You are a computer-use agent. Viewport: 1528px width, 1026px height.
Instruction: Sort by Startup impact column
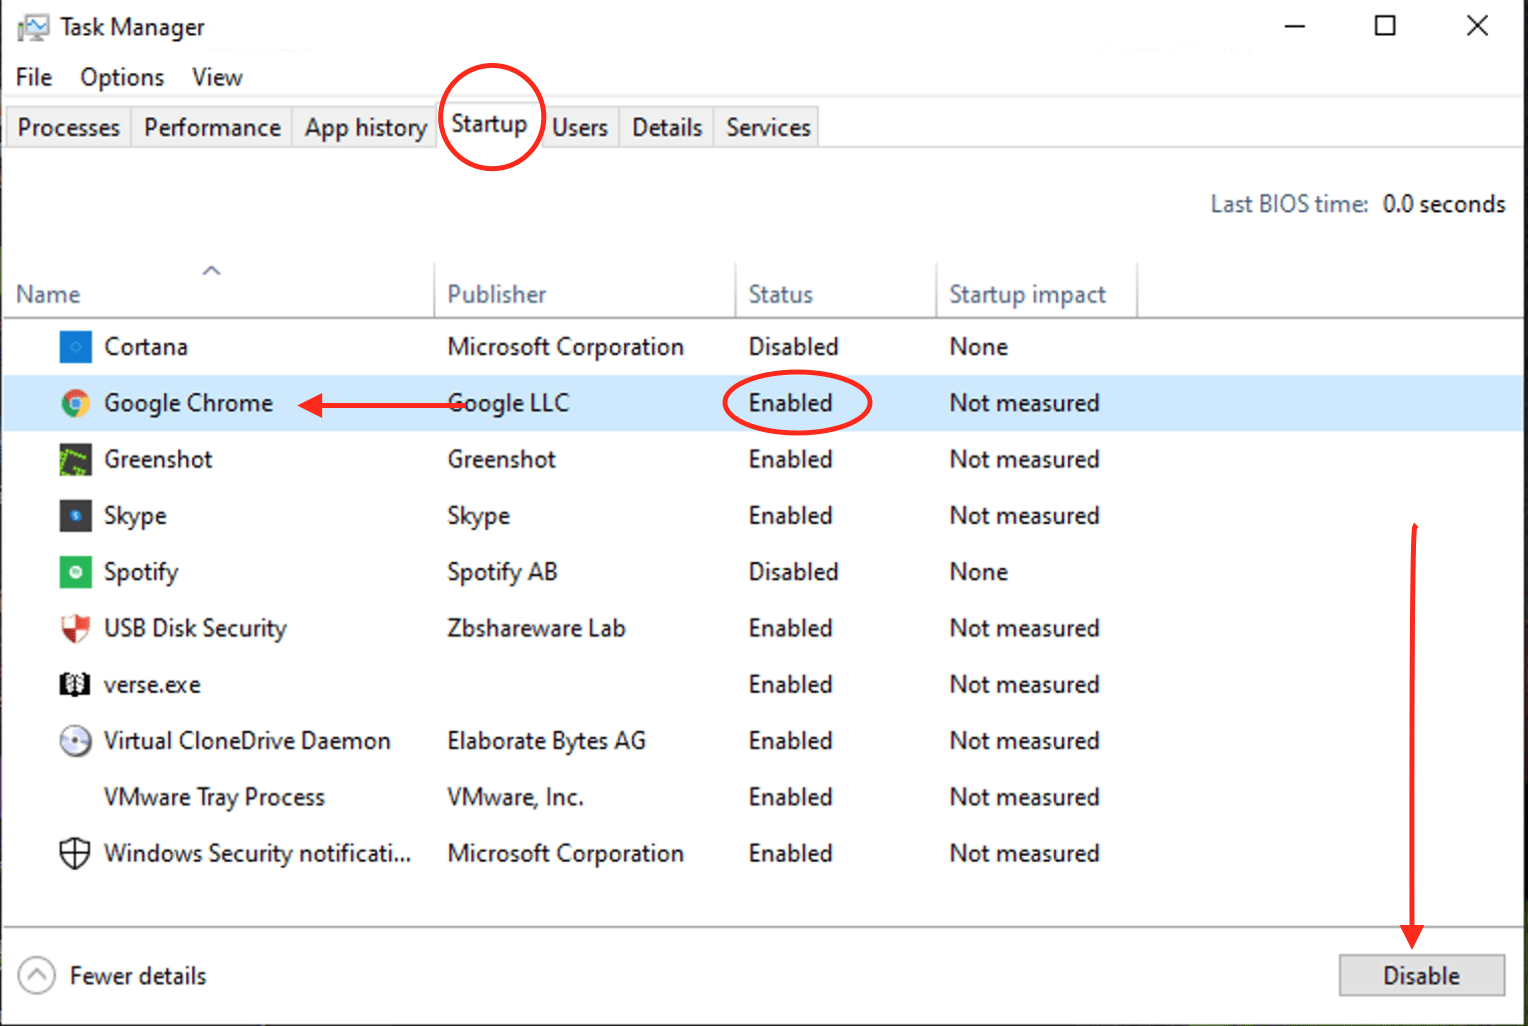[x=1027, y=294]
